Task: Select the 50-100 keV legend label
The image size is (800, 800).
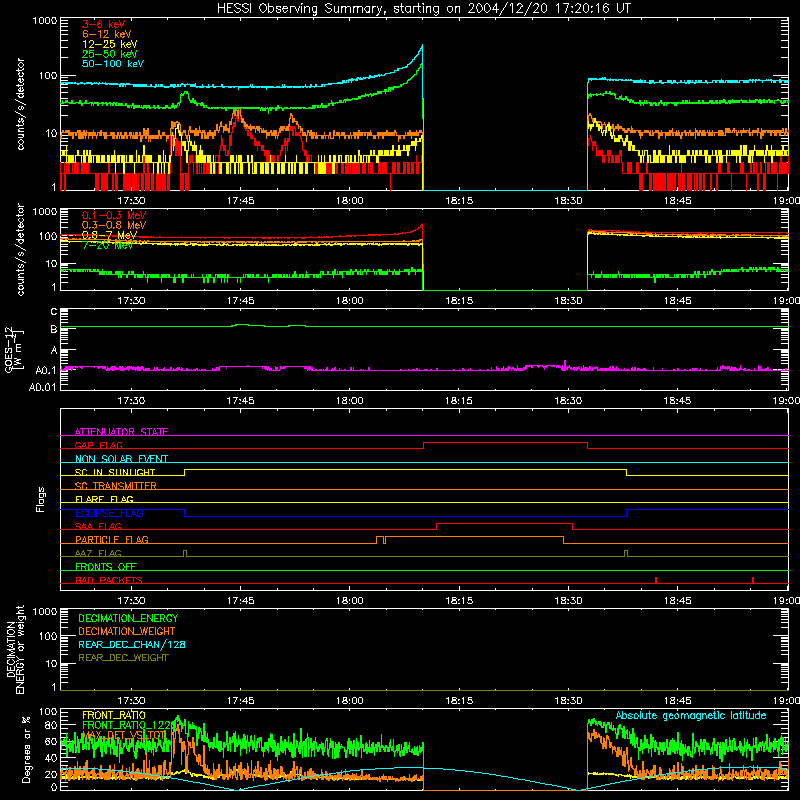Action: (x=113, y=63)
